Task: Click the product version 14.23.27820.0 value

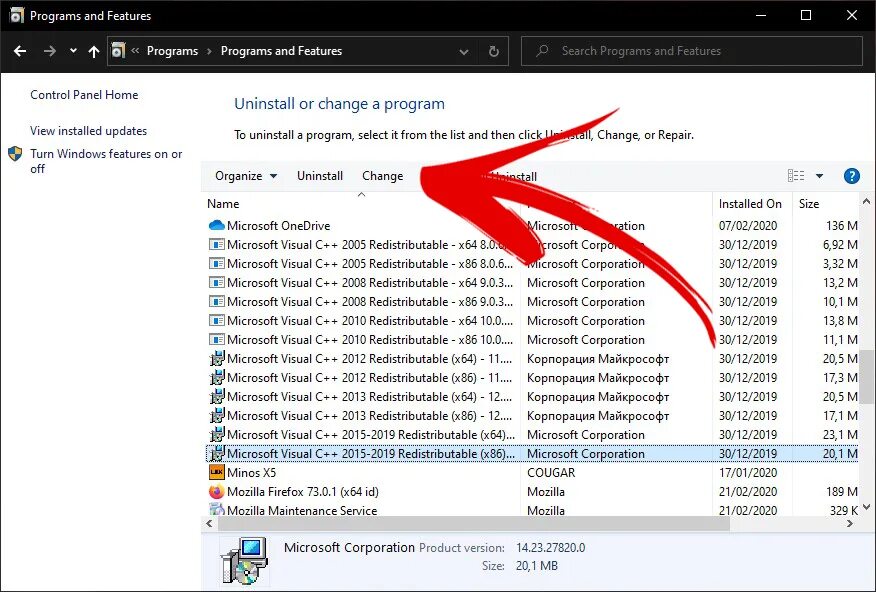Action: [x=550, y=548]
